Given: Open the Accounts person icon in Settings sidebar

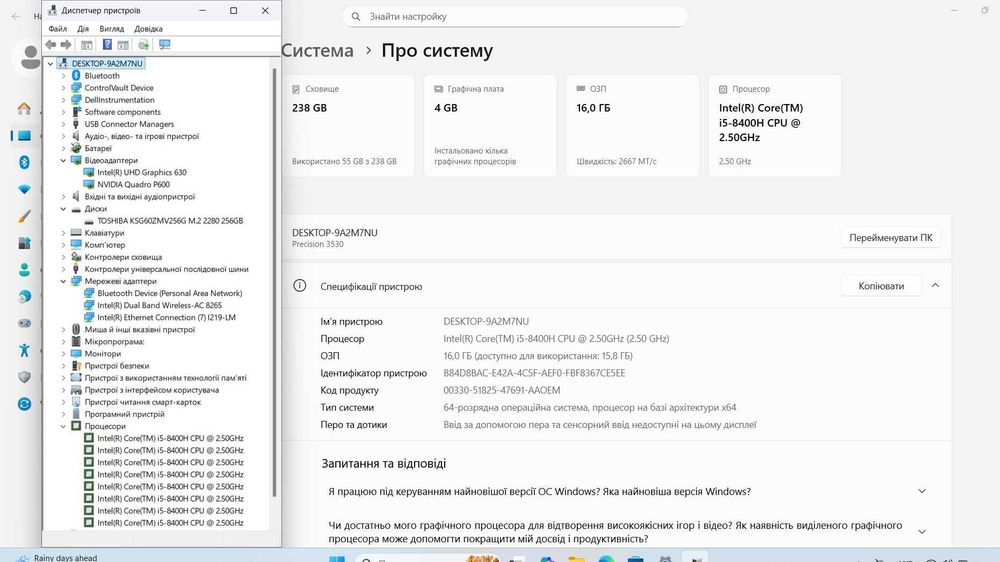Looking at the screenshot, I should [x=24, y=270].
